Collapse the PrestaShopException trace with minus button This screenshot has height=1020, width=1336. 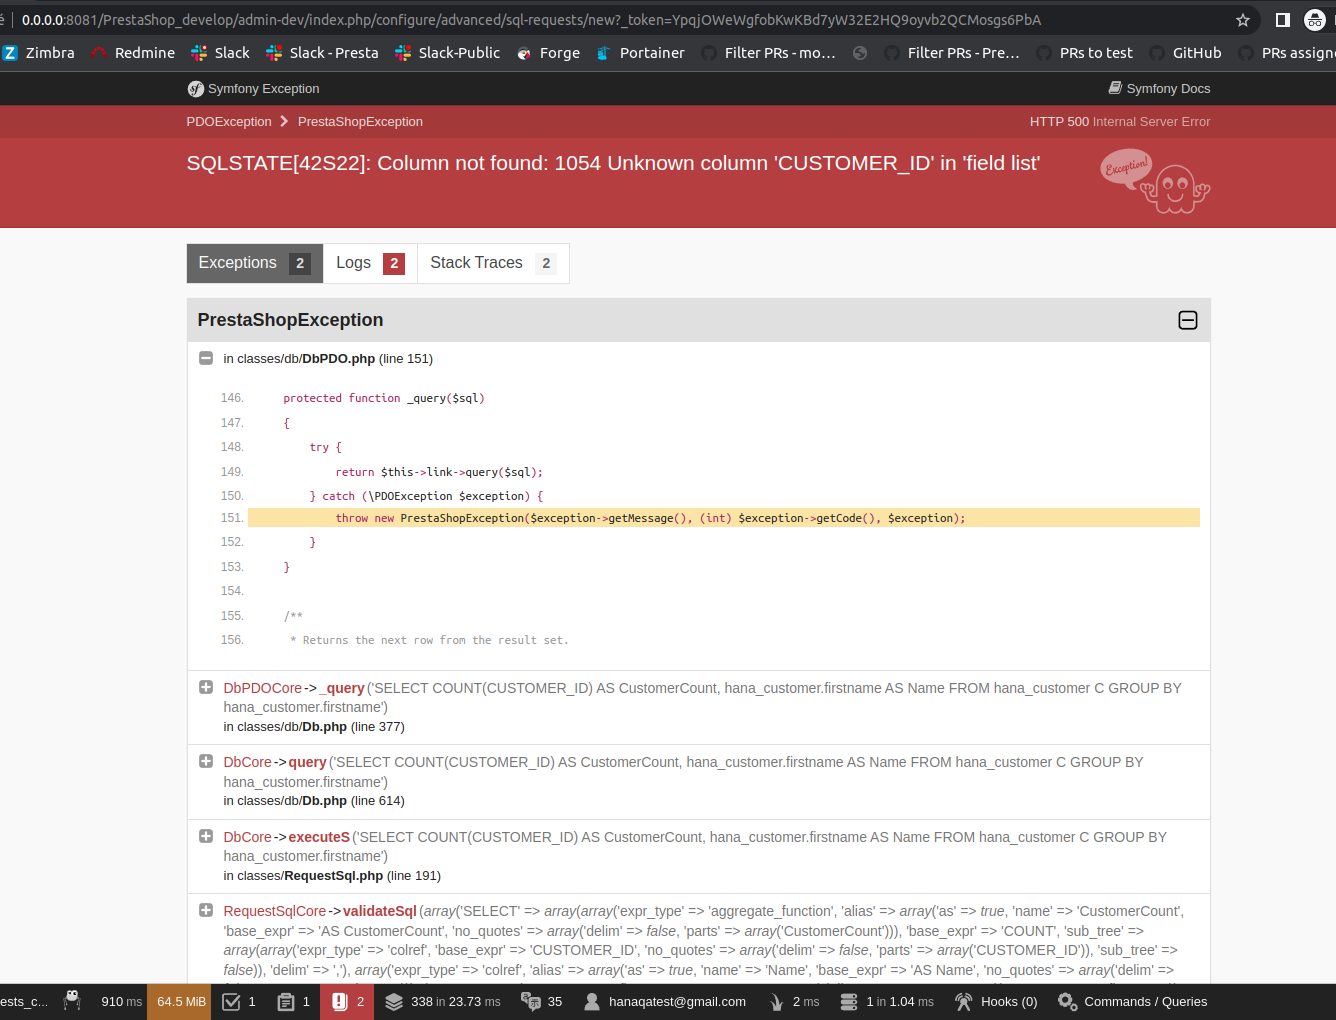pos(1187,320)
